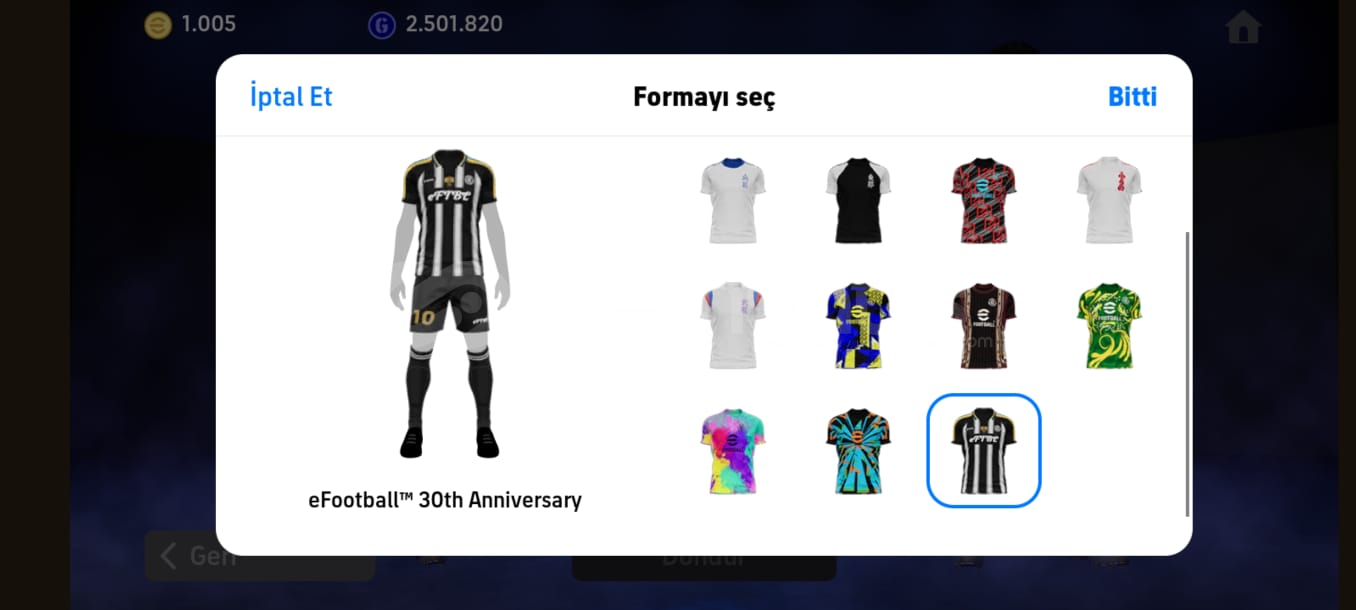Click the jersey list scrollbar
The width and height of the screenshot is (1356, 610).
point(1187,374)
